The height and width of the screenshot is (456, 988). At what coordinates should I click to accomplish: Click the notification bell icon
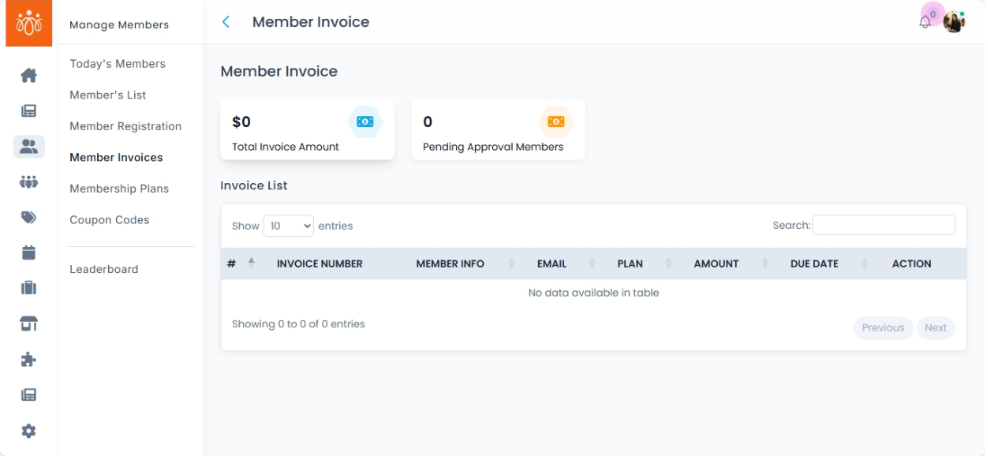click(925, 22)
